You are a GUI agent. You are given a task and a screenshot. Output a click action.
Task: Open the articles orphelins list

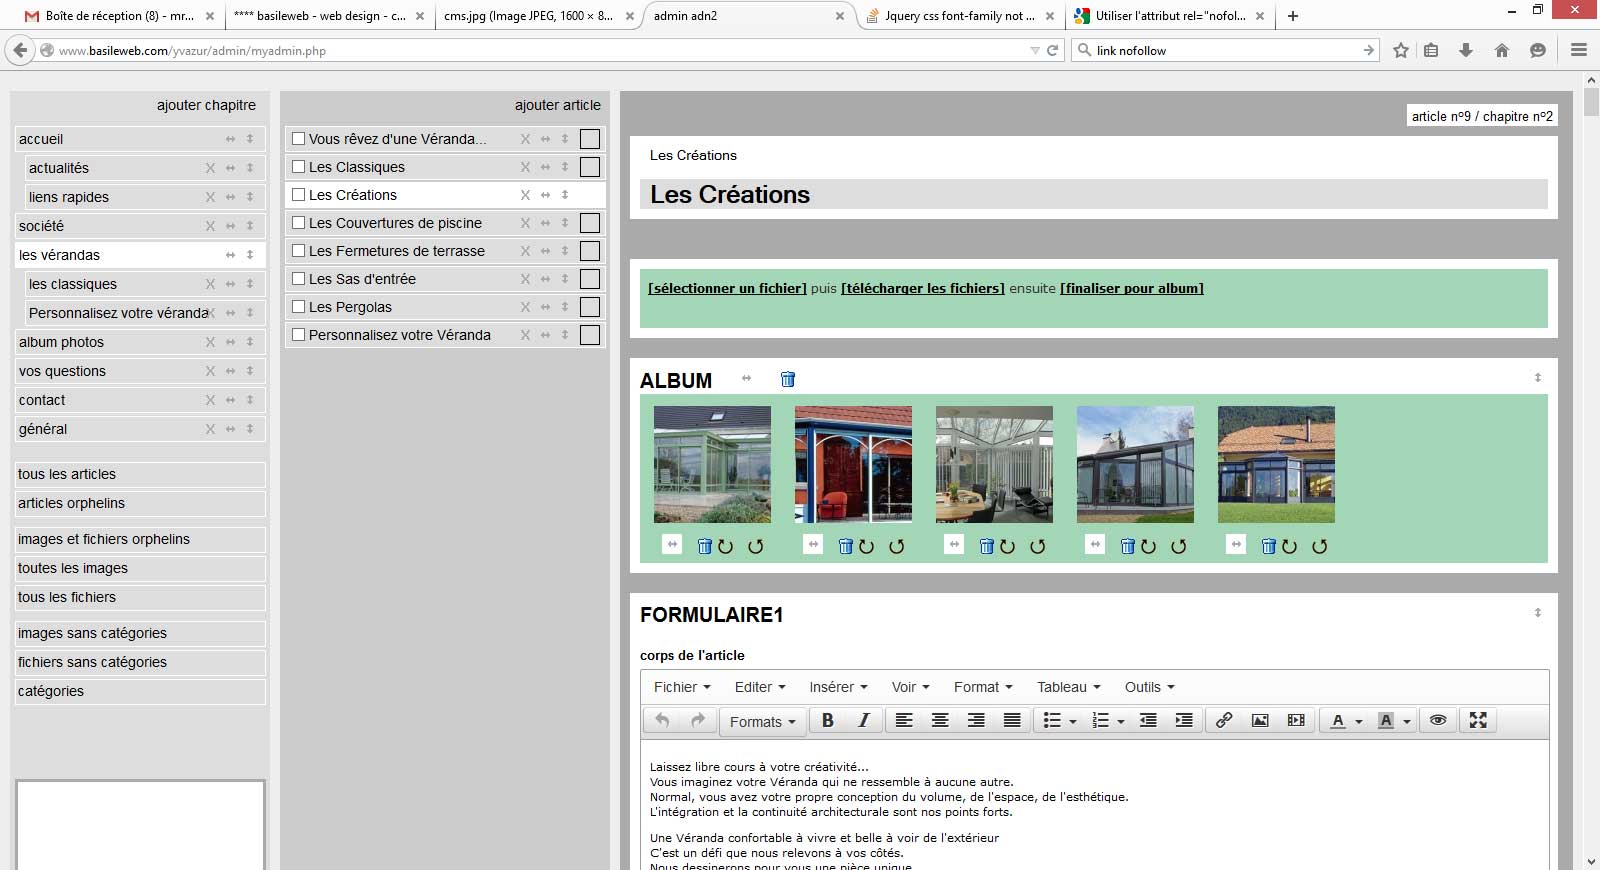click(140, 503)
